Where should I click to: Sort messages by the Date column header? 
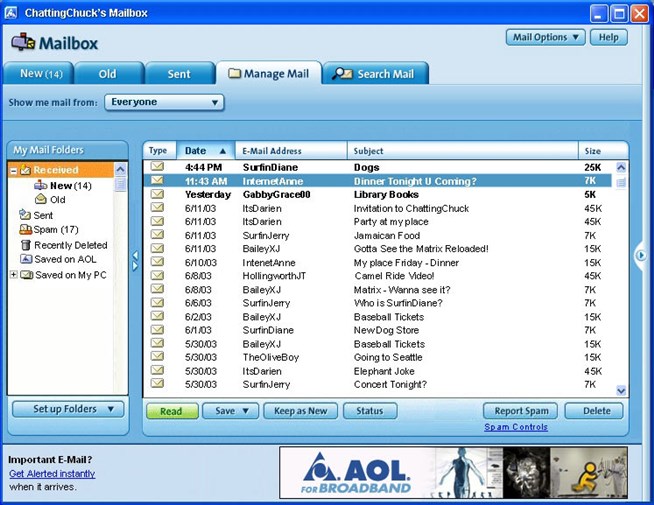205,151
